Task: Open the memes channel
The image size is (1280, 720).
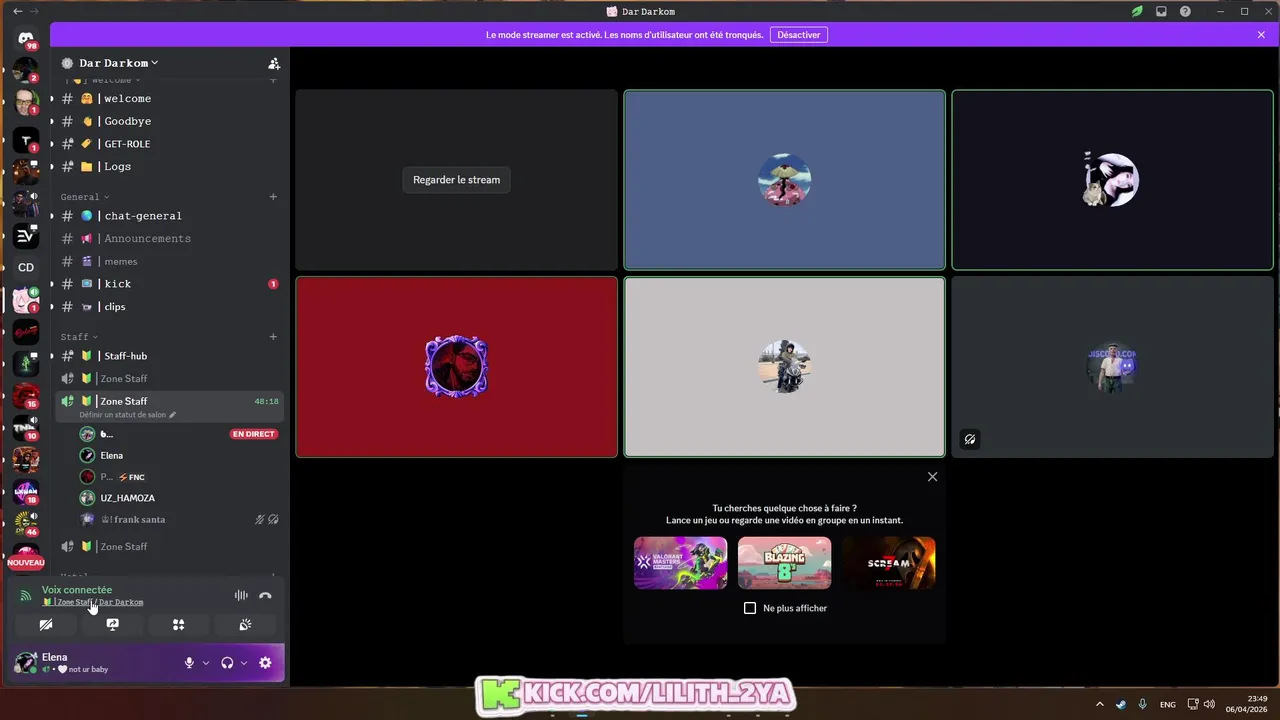Action: [x=169, y=261]
